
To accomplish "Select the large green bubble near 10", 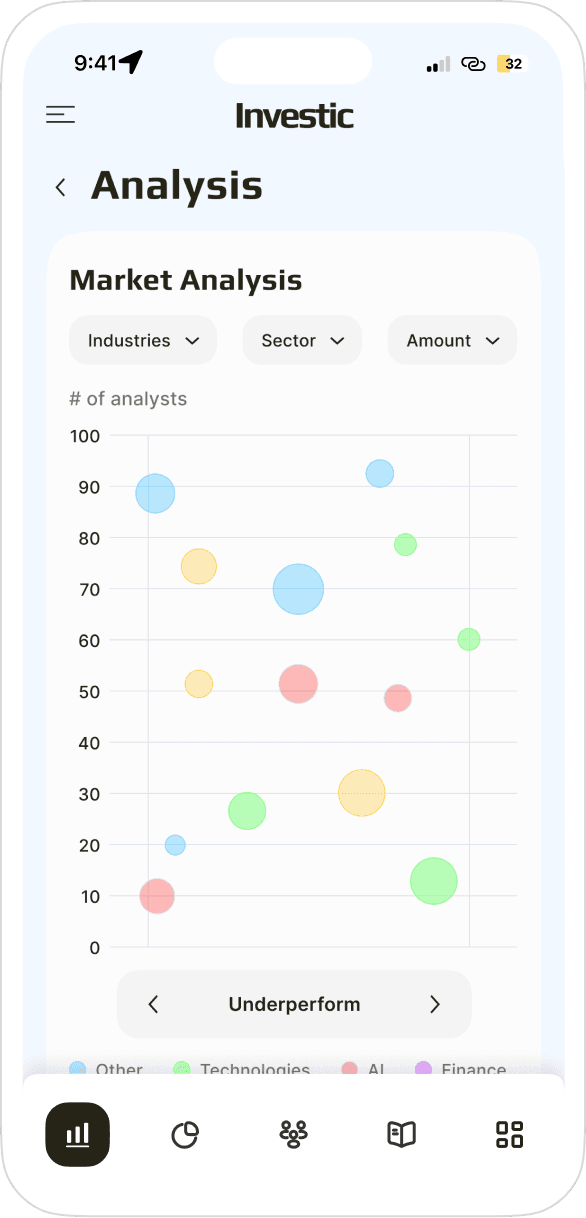I will (434, 881).
